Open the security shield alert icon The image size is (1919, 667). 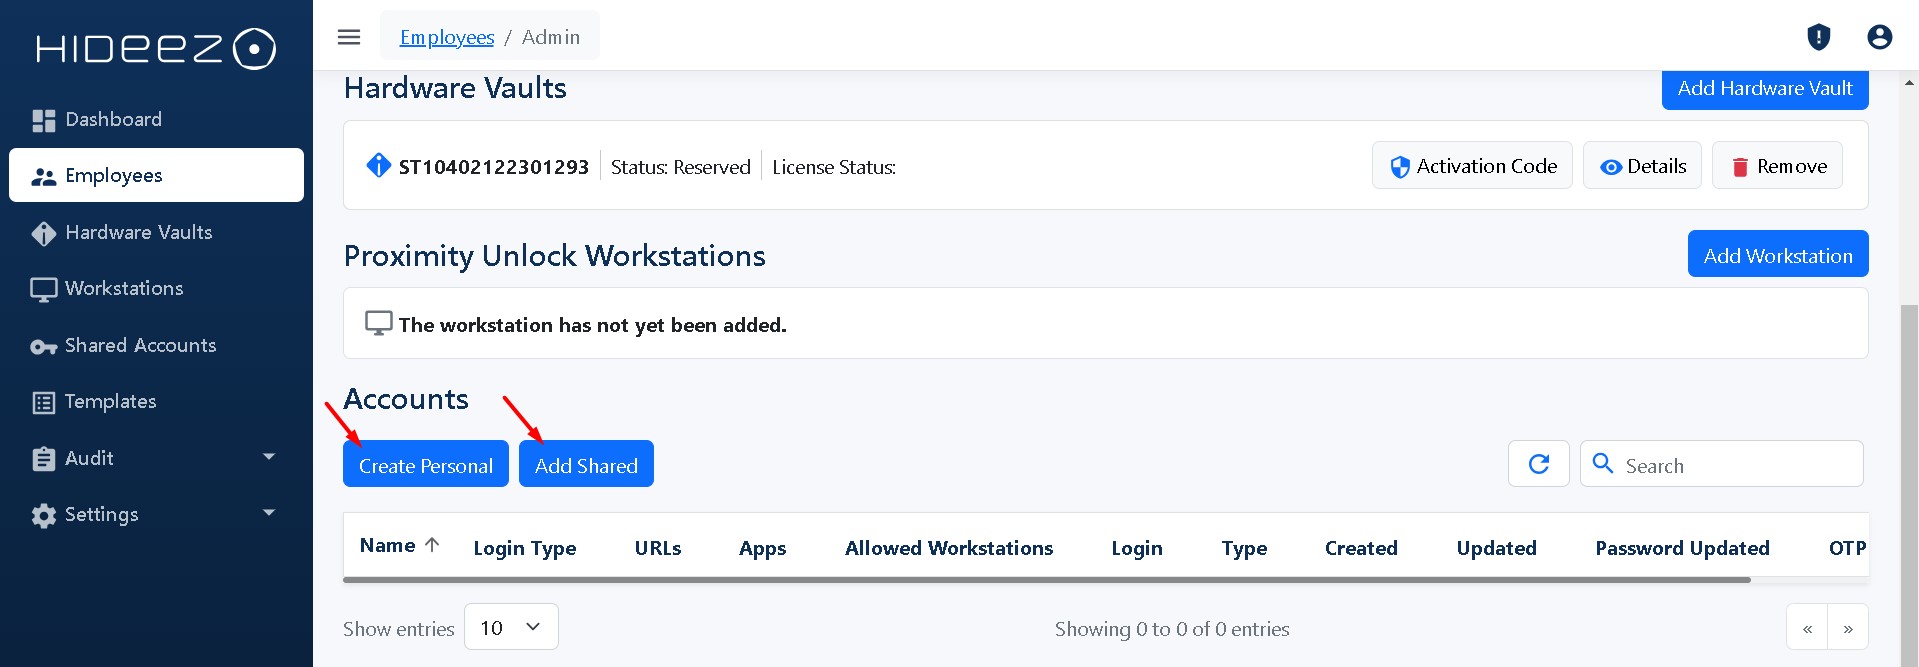pos(1818,37)
